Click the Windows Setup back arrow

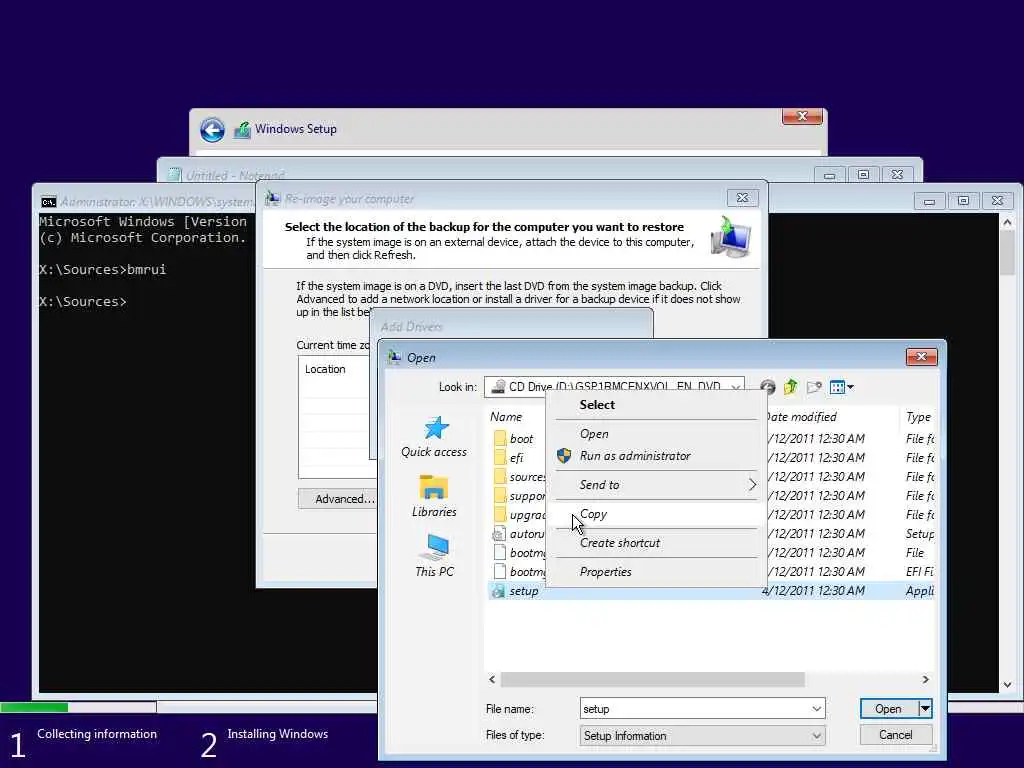tap(212, 130)
